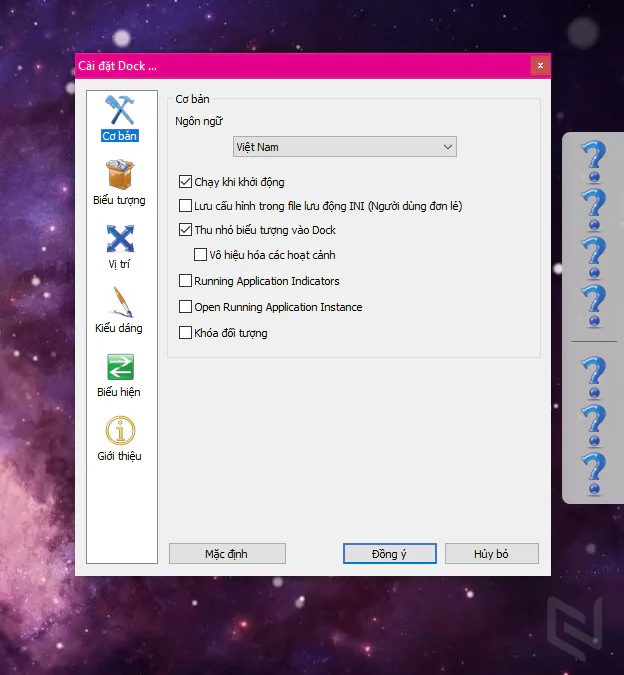
Task: Enable Vô hiệu hóa các hoạt cảnh checkbox
Action: click(201, 255)
